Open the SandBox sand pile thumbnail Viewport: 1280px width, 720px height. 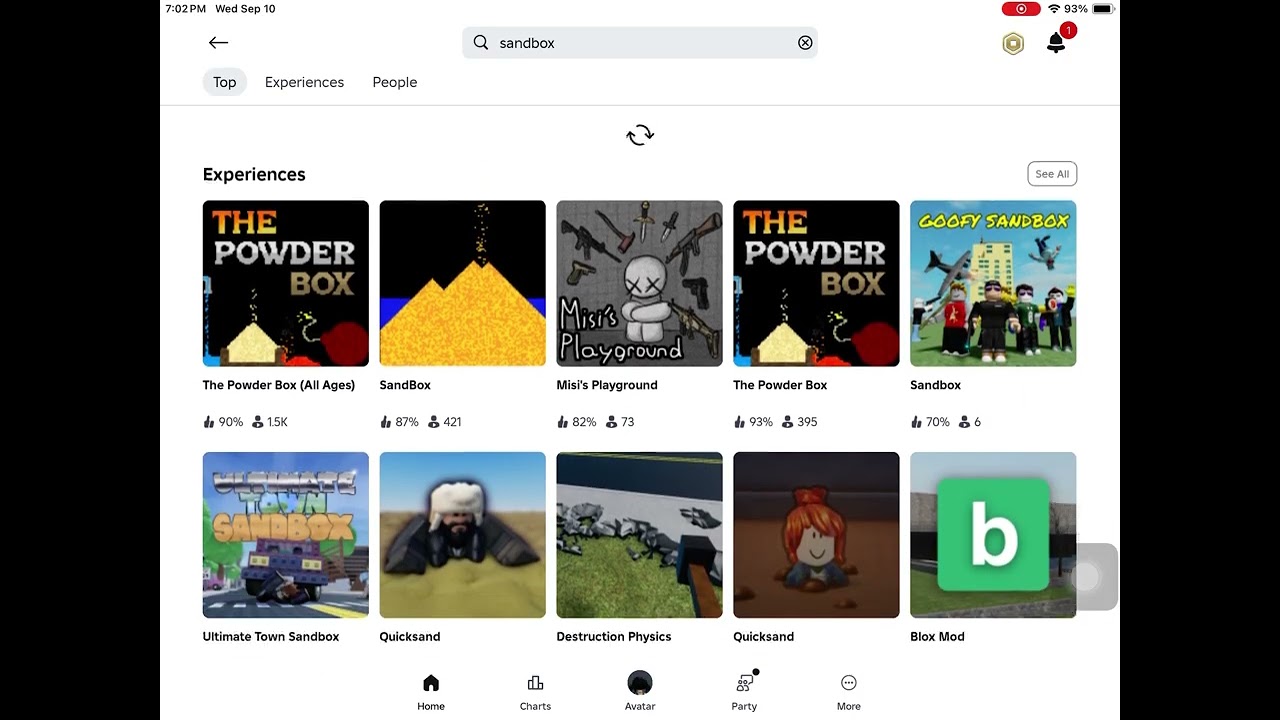(x=463, y=283)
